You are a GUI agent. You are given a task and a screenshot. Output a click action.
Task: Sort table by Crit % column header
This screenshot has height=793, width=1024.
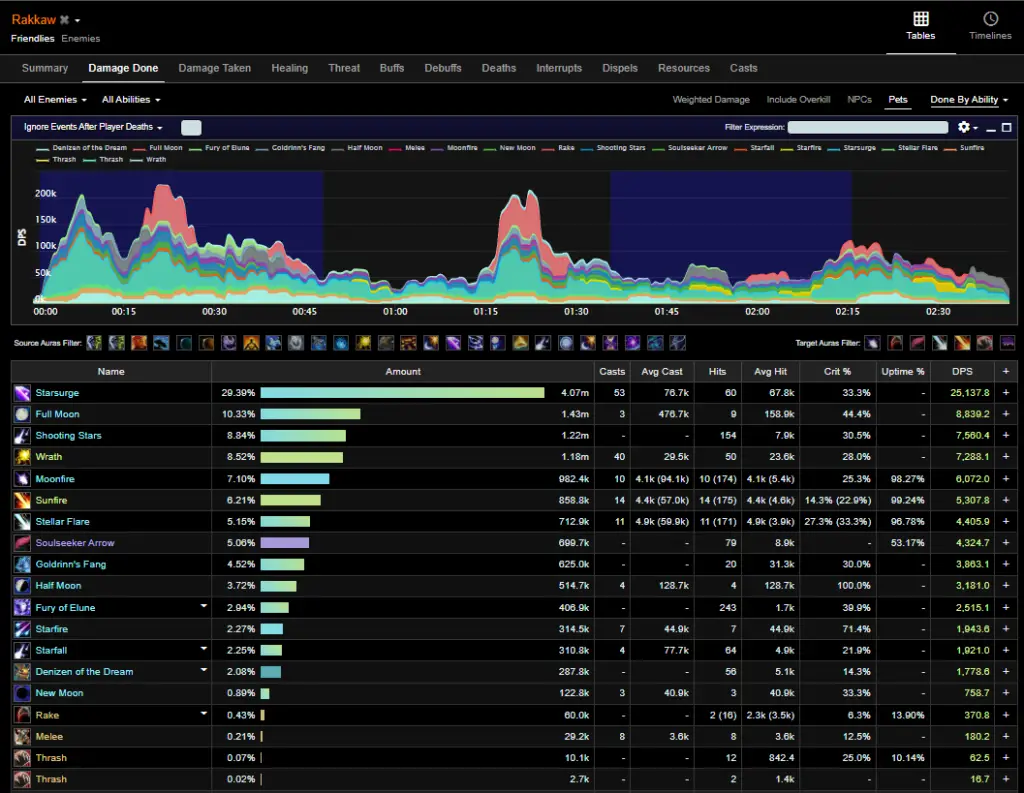837,371
